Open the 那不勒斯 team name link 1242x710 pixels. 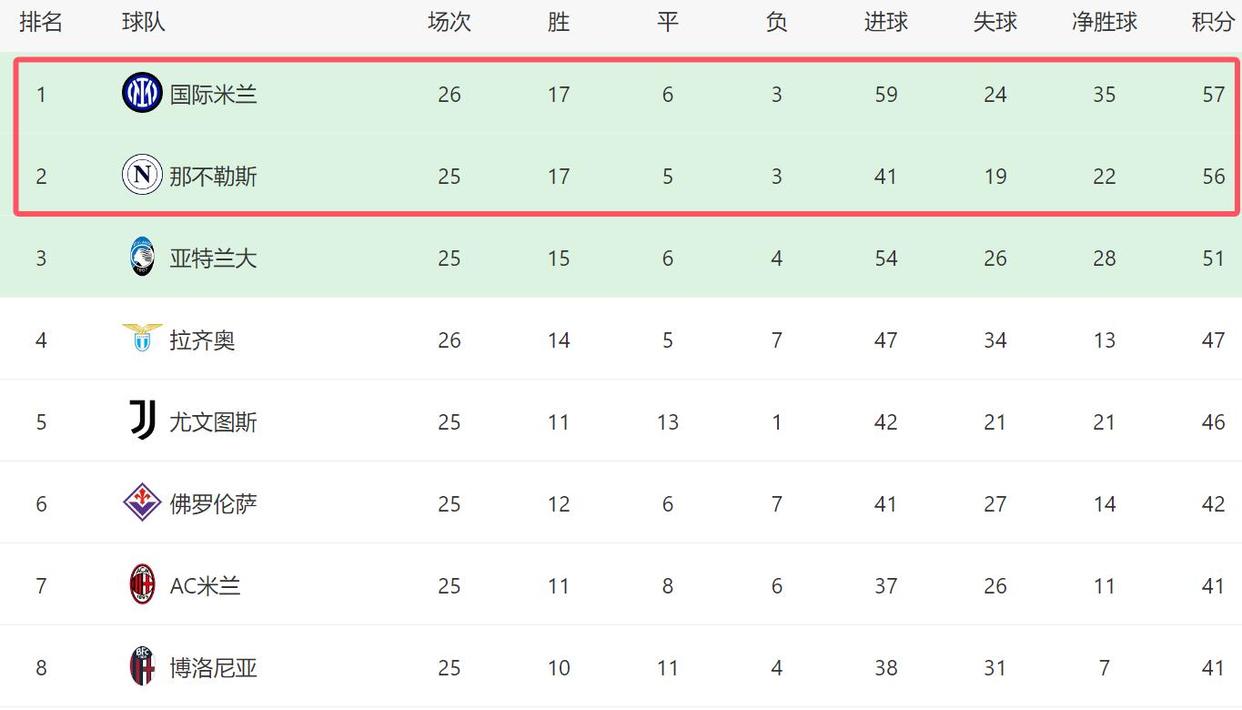[213, 176]
